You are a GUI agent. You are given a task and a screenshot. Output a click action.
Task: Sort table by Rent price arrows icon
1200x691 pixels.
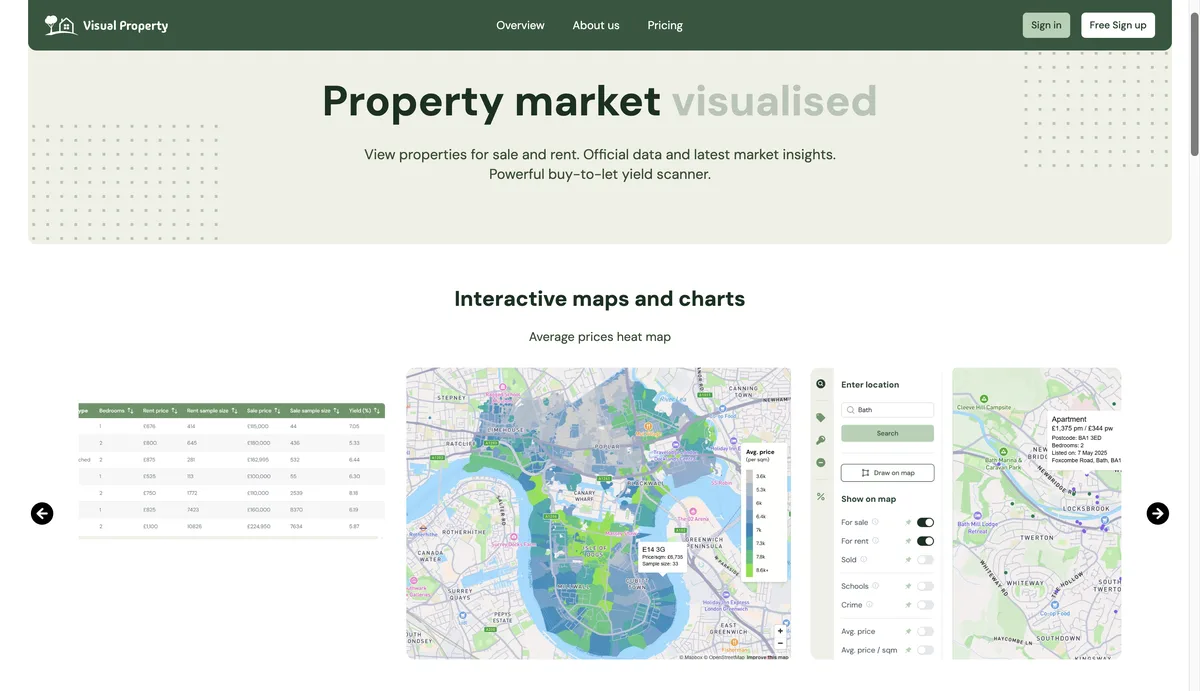coord(175,411)
